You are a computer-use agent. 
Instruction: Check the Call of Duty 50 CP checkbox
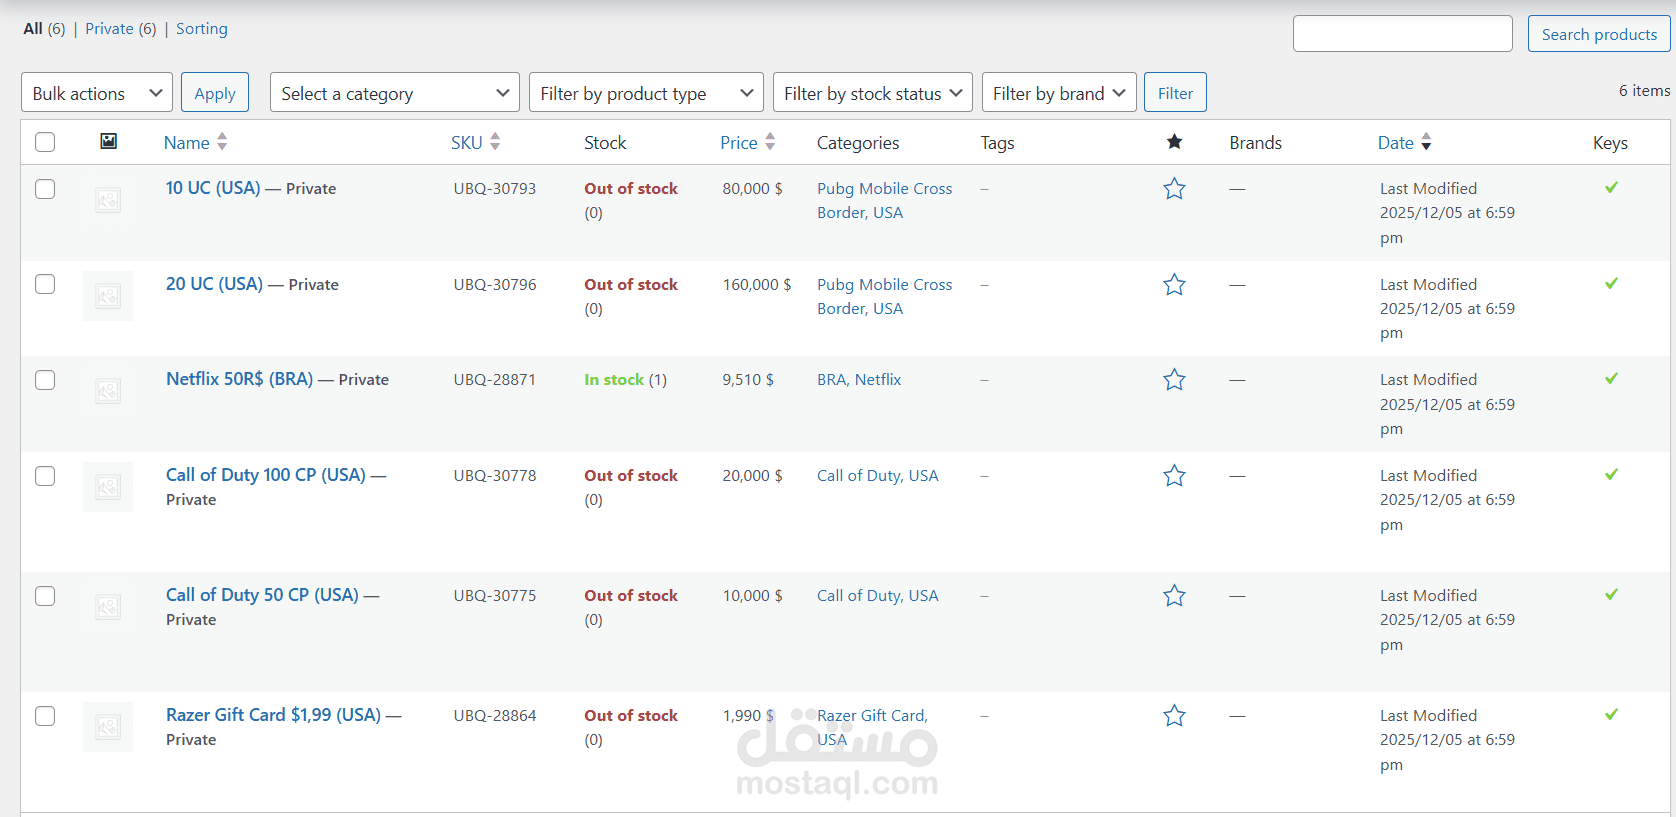point(45,596)
